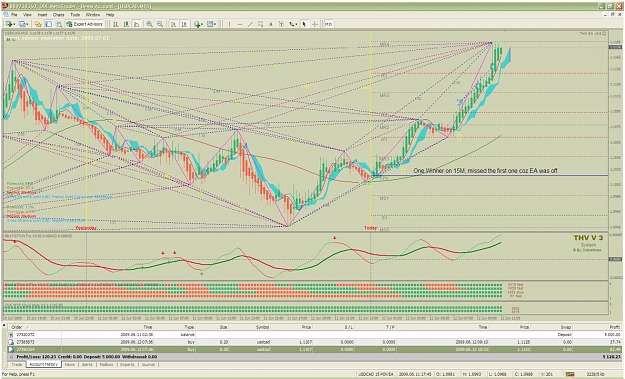
Task: Open the Indicators list toolbar icon
Action: (x=197, y=24)
